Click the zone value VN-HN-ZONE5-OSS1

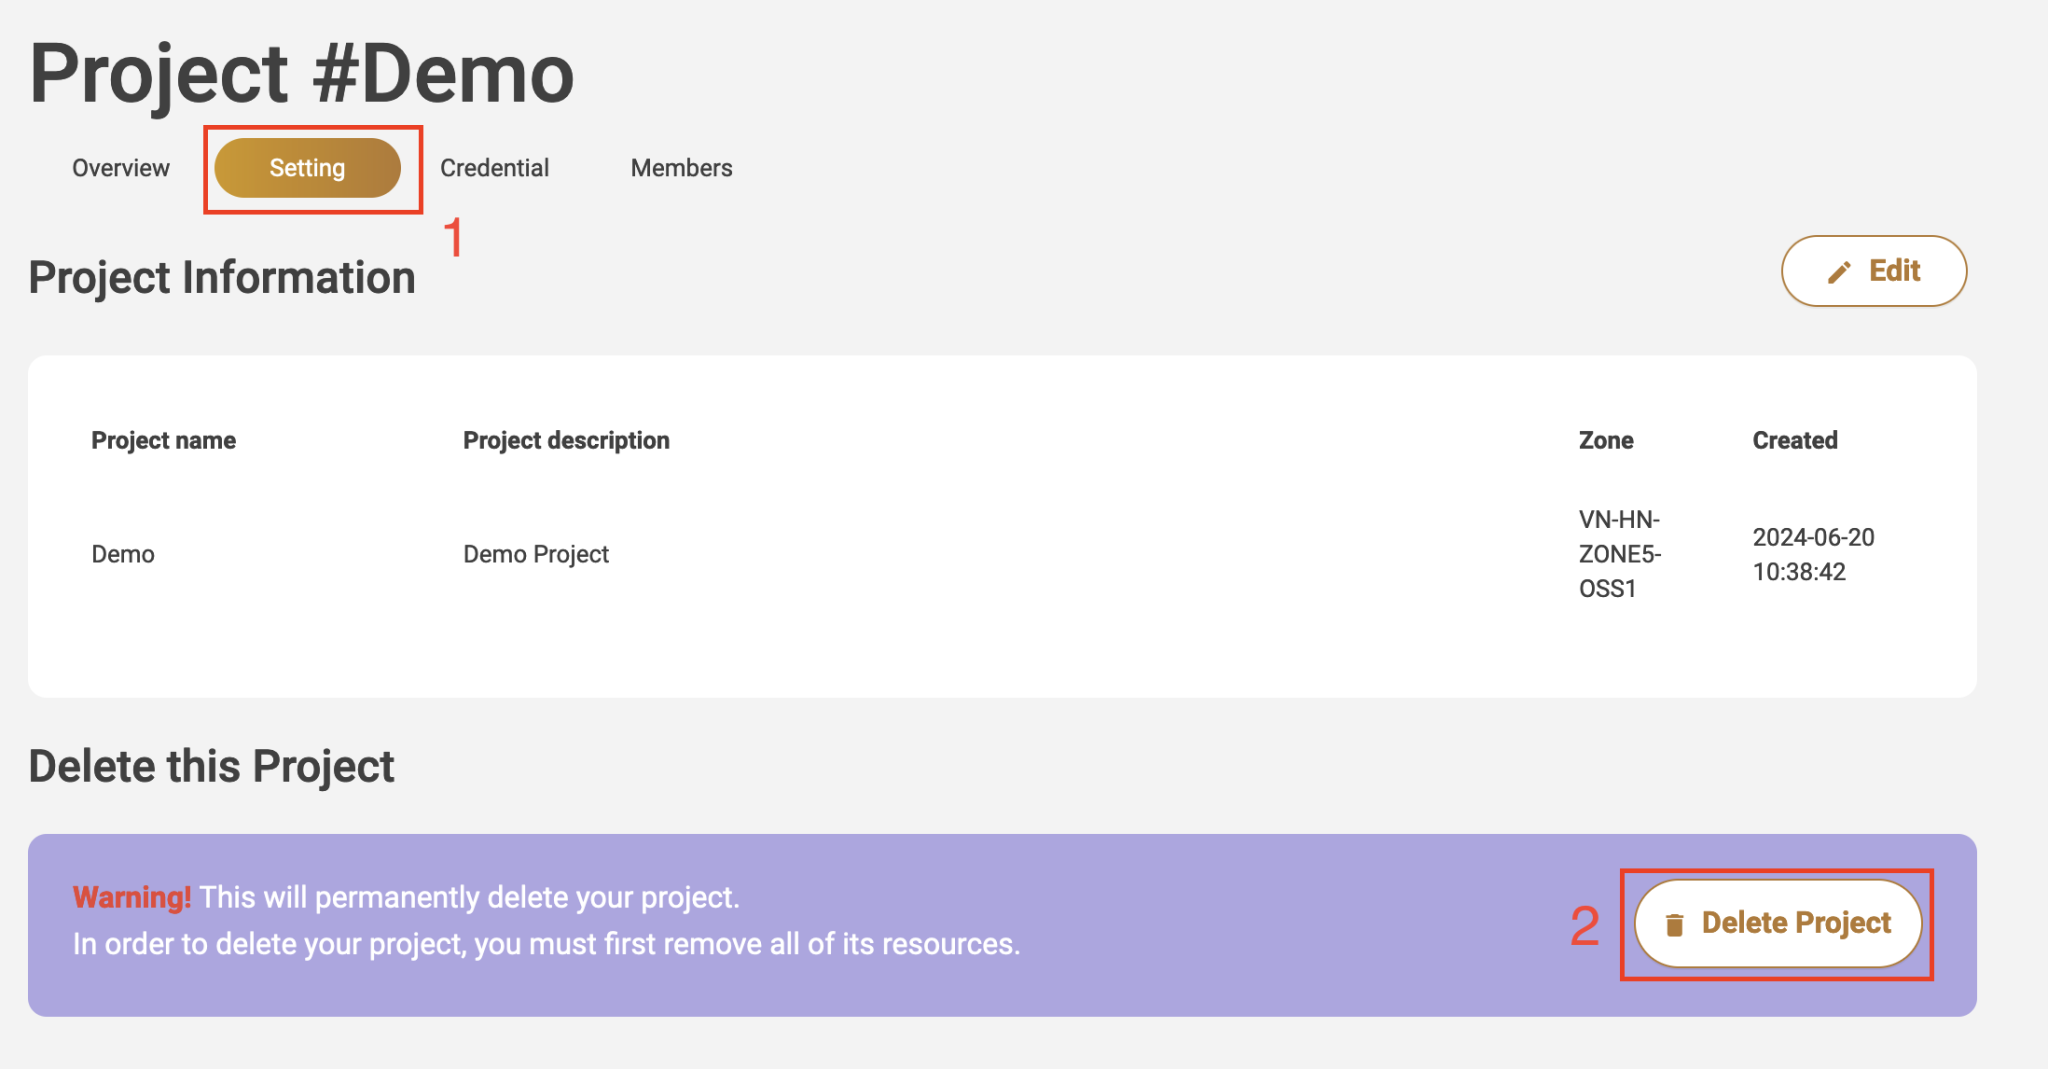(1620, 554)
